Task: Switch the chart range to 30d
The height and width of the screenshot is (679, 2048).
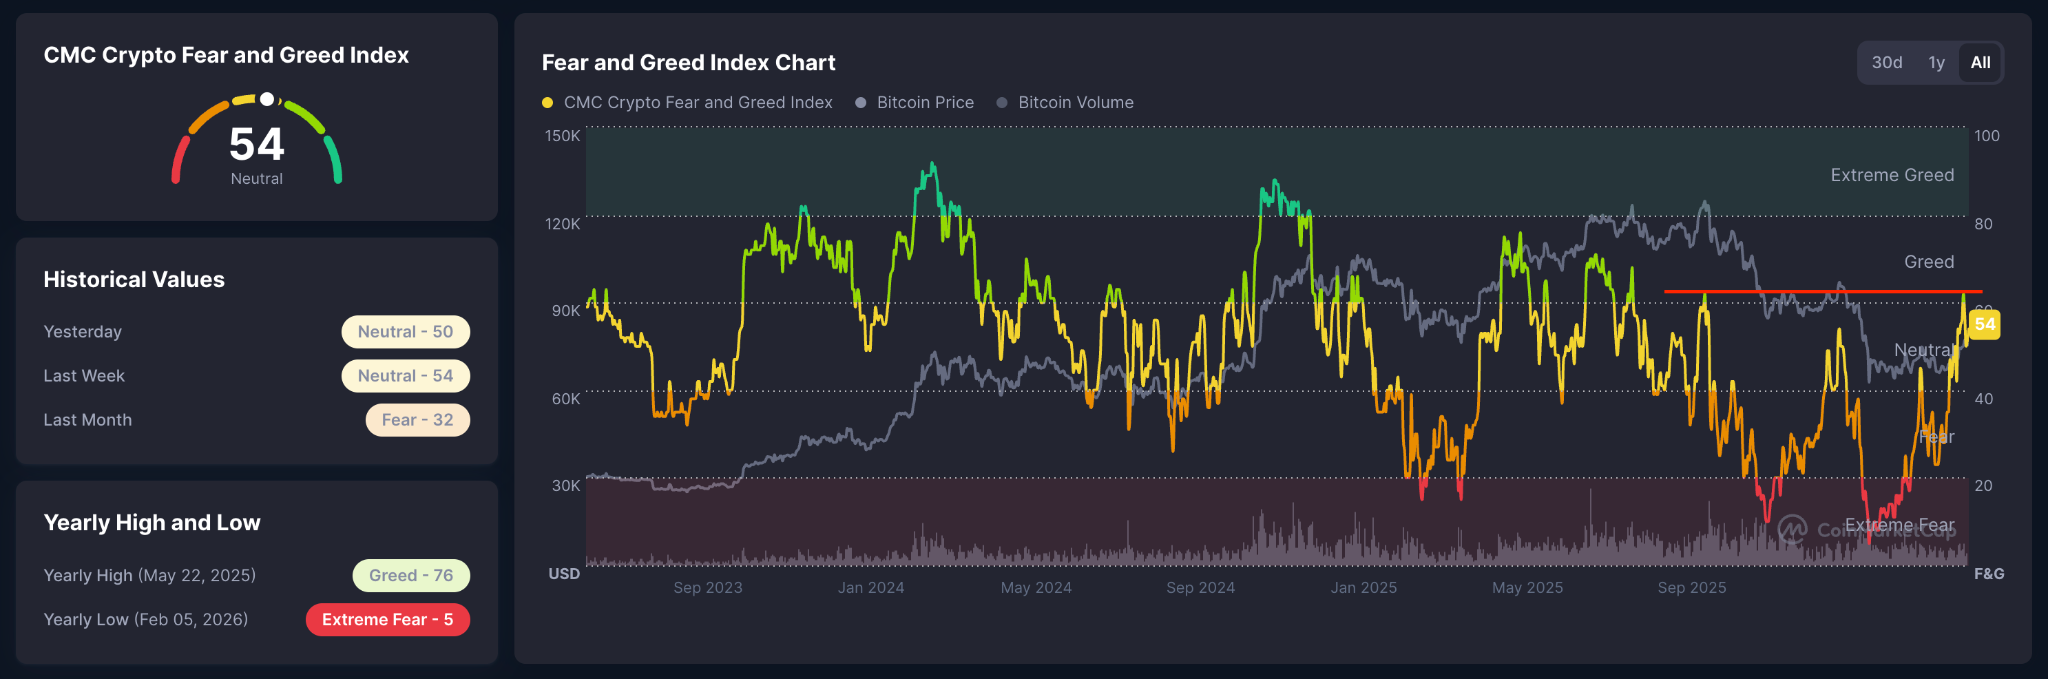Action: [x=1887, y=62]
